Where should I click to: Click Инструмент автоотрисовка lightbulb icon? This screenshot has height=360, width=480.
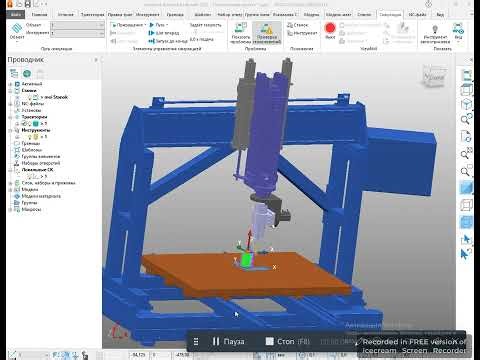click(x=435, y=34)
